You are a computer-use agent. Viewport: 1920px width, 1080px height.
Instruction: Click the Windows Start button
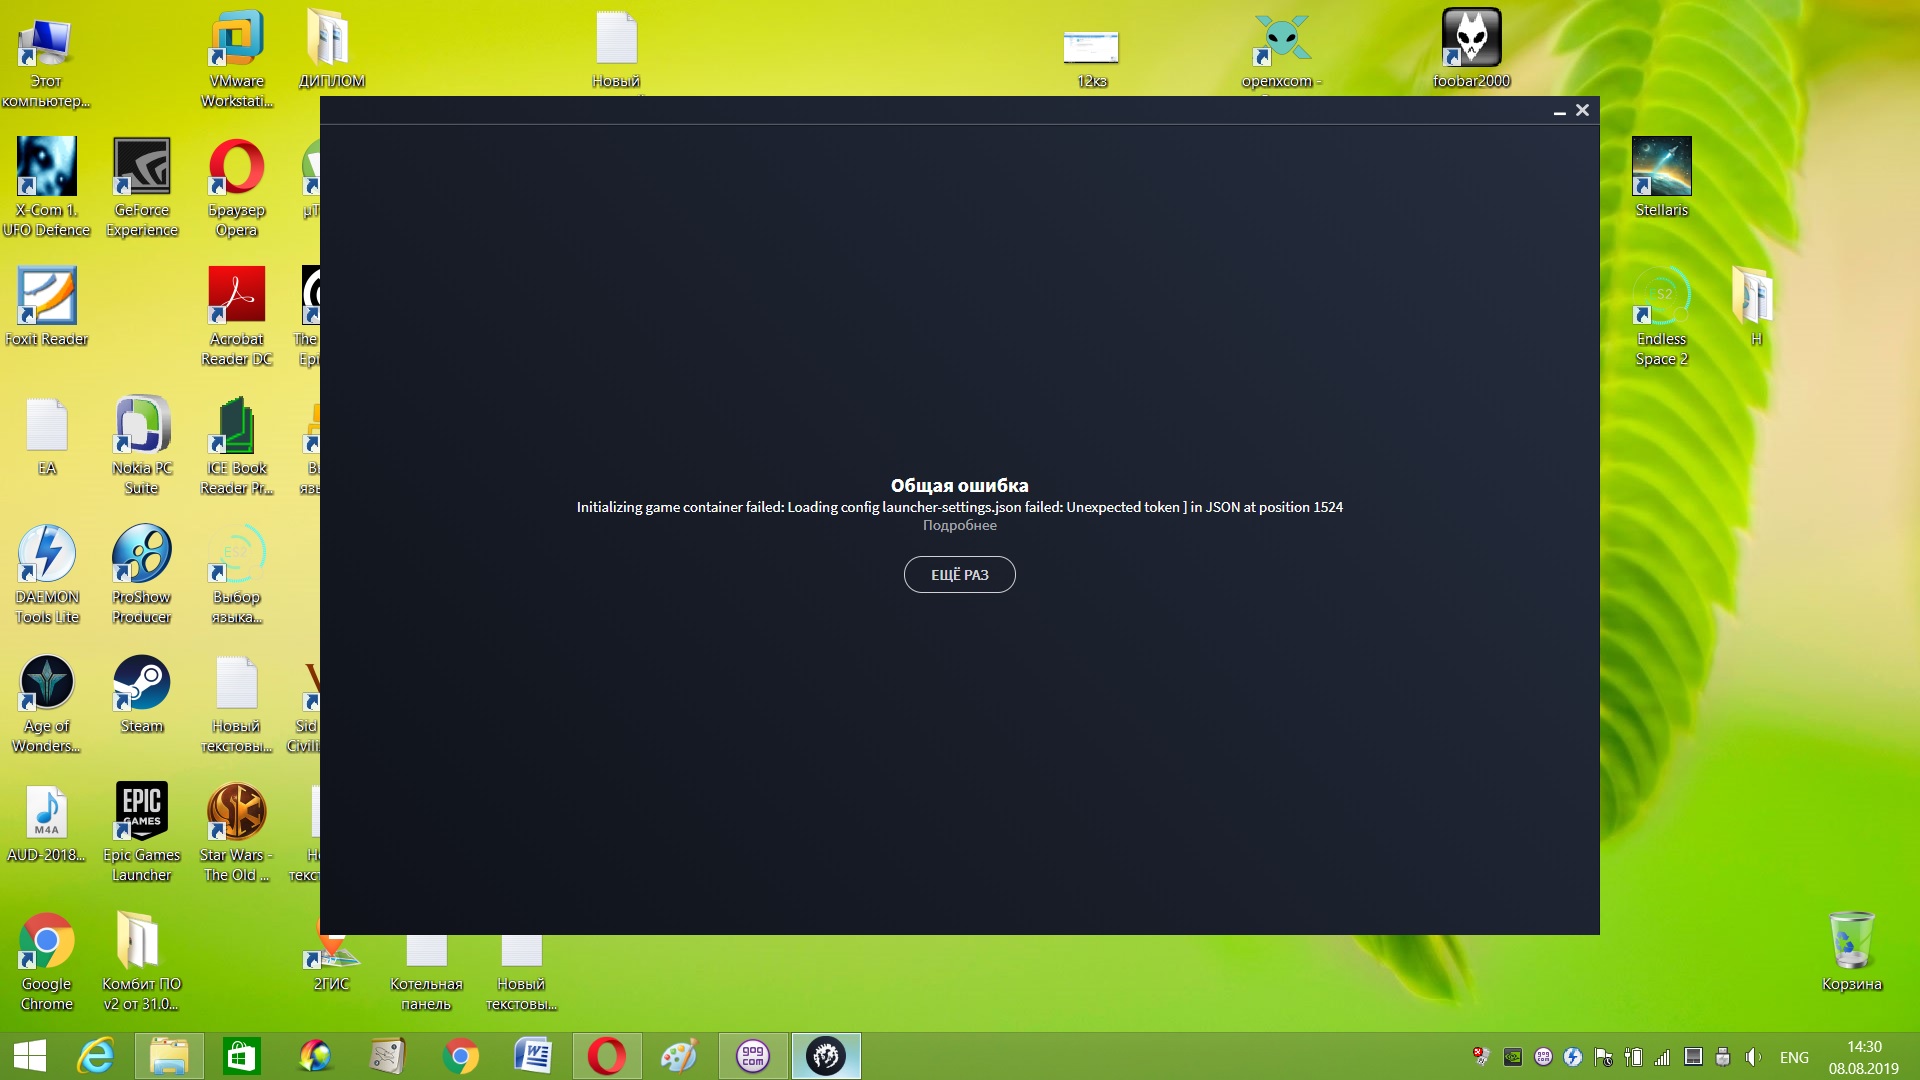(x=30, y=1056)
